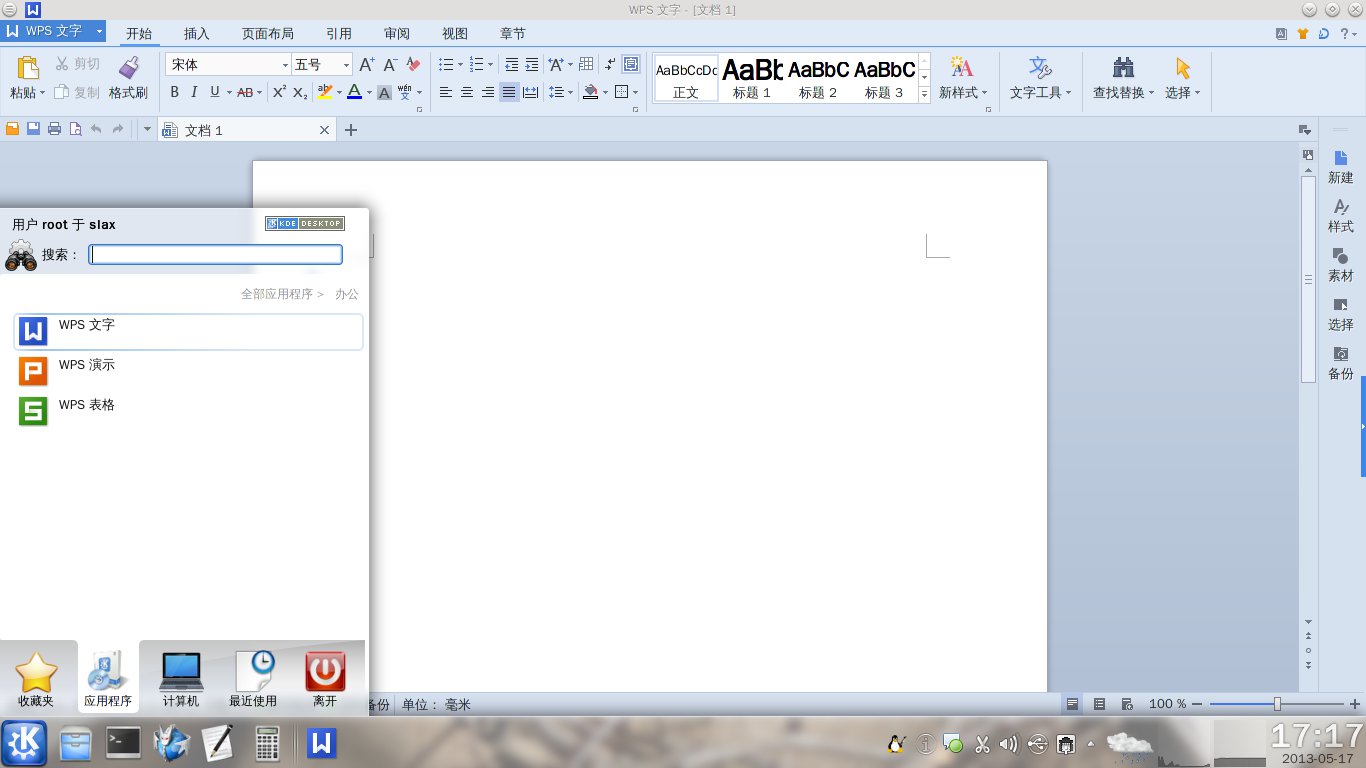Open the folder icon in quick access bar
Viewport: 1366px width, 768px height.
click(13, 129)
